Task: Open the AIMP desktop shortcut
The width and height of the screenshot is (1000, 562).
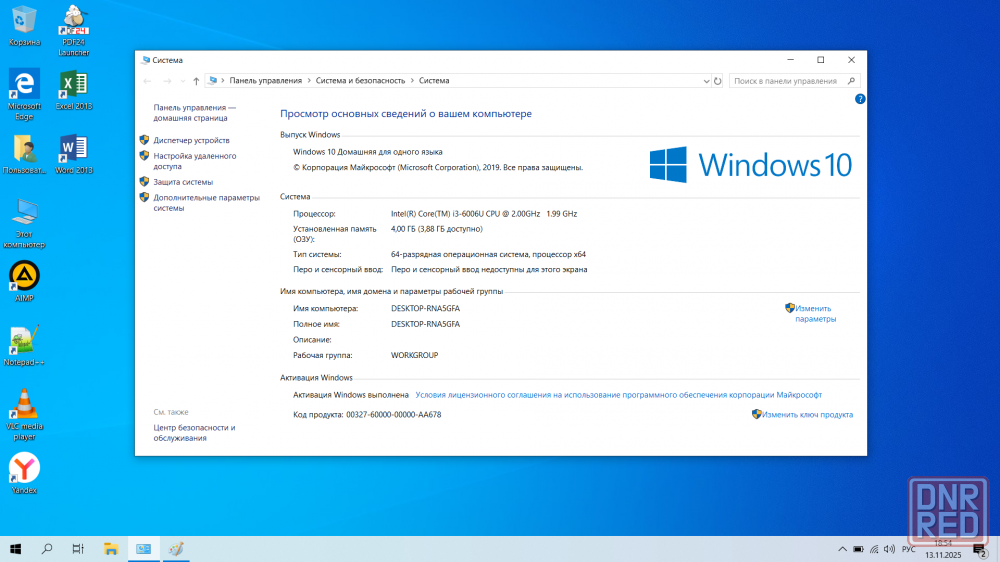Action: tap(24, 277)
